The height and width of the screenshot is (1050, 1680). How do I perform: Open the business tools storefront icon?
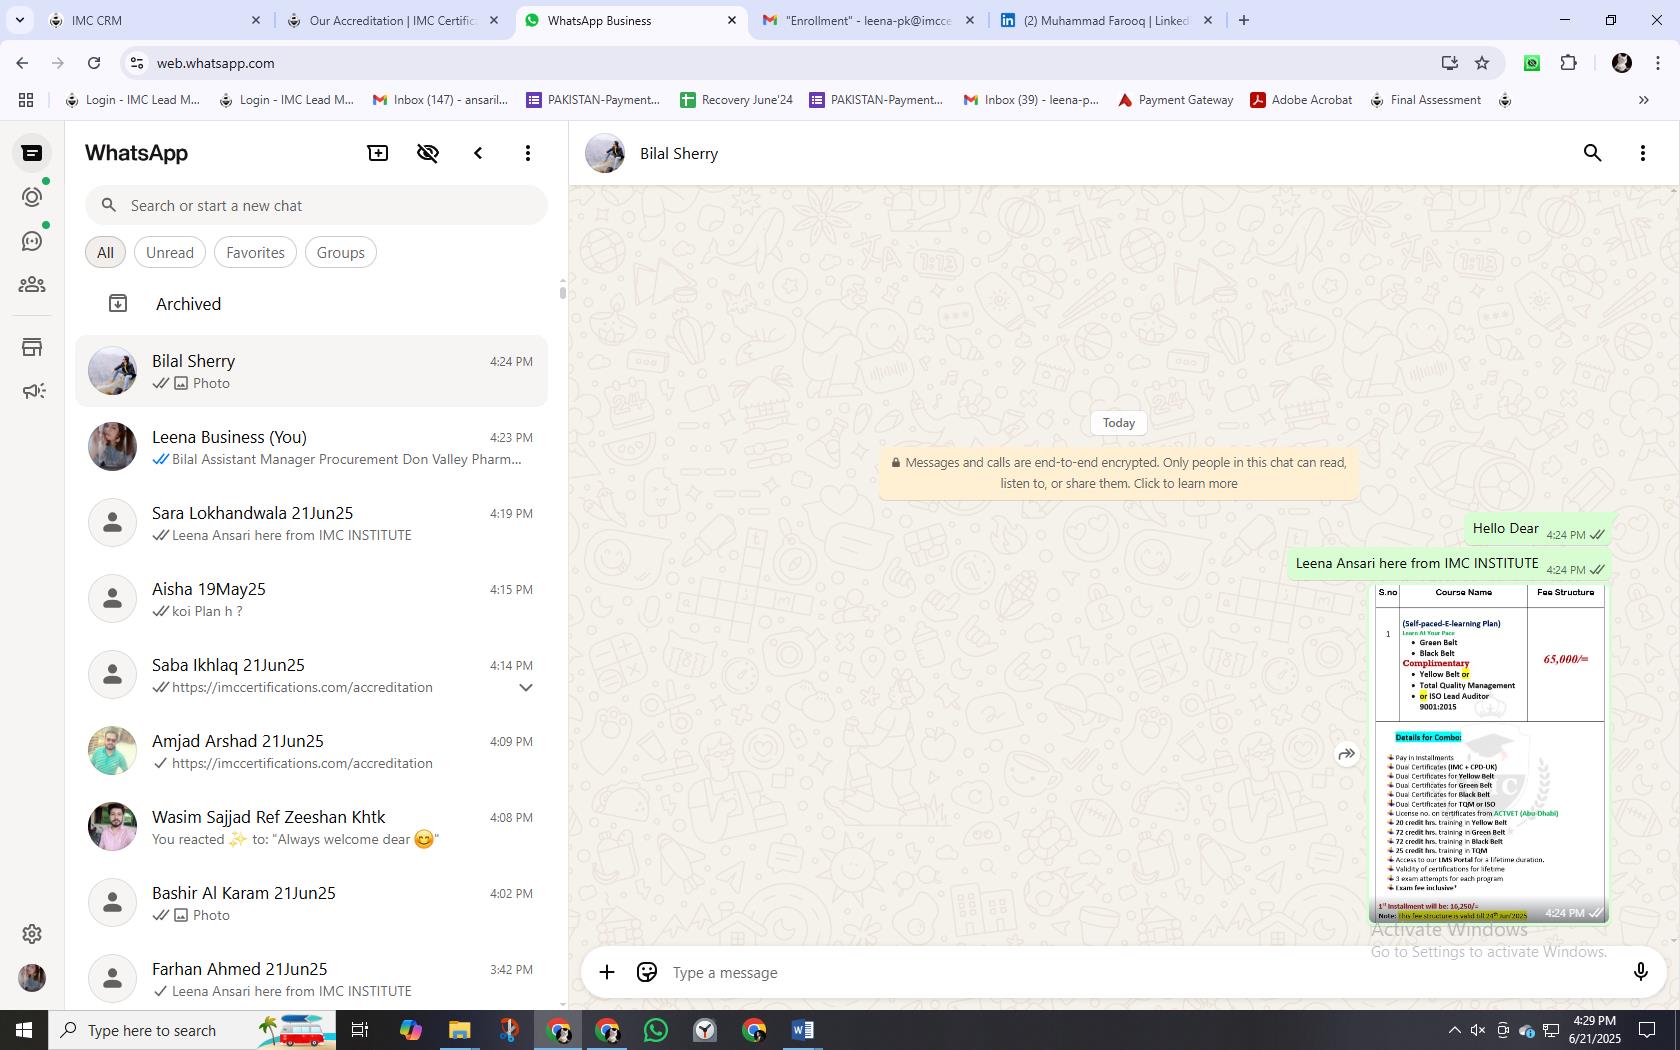pos(32,347)
